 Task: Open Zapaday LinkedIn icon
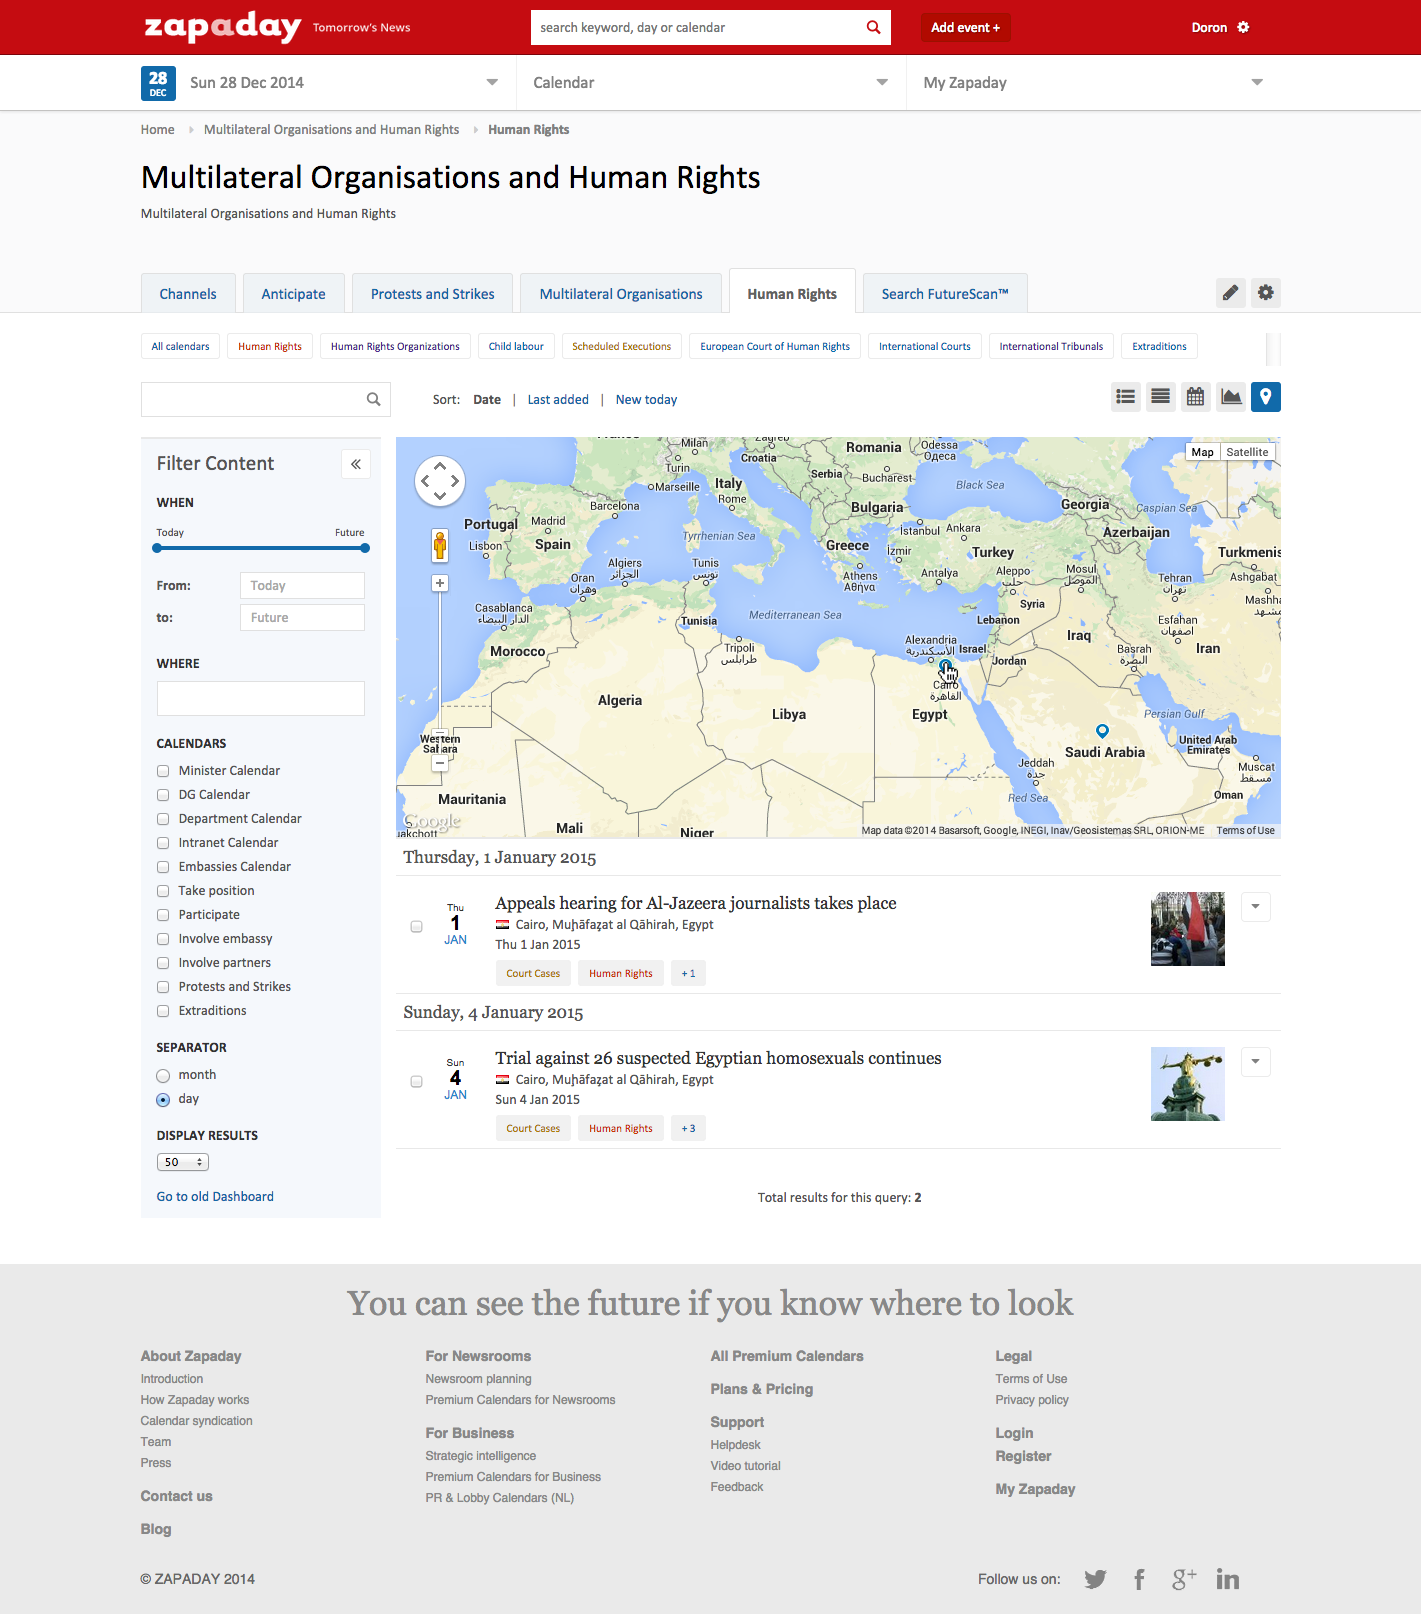click(1228, 1579)
